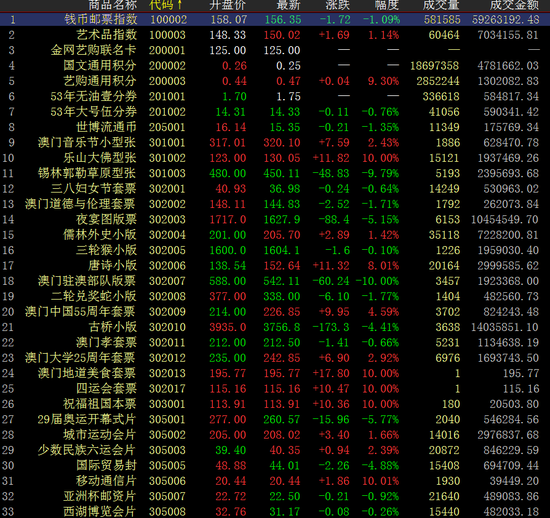Select the 亚洲杯邮资片 row
550x518 pixels.
click(x=275, y=496)
